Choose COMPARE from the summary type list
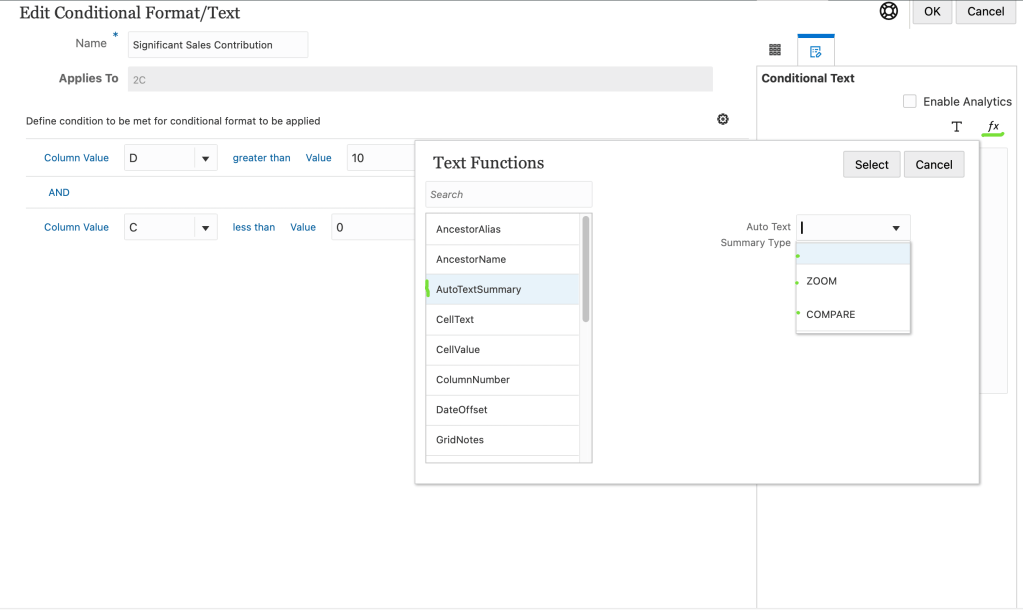The image size is (1023, 610). (830, 314)
